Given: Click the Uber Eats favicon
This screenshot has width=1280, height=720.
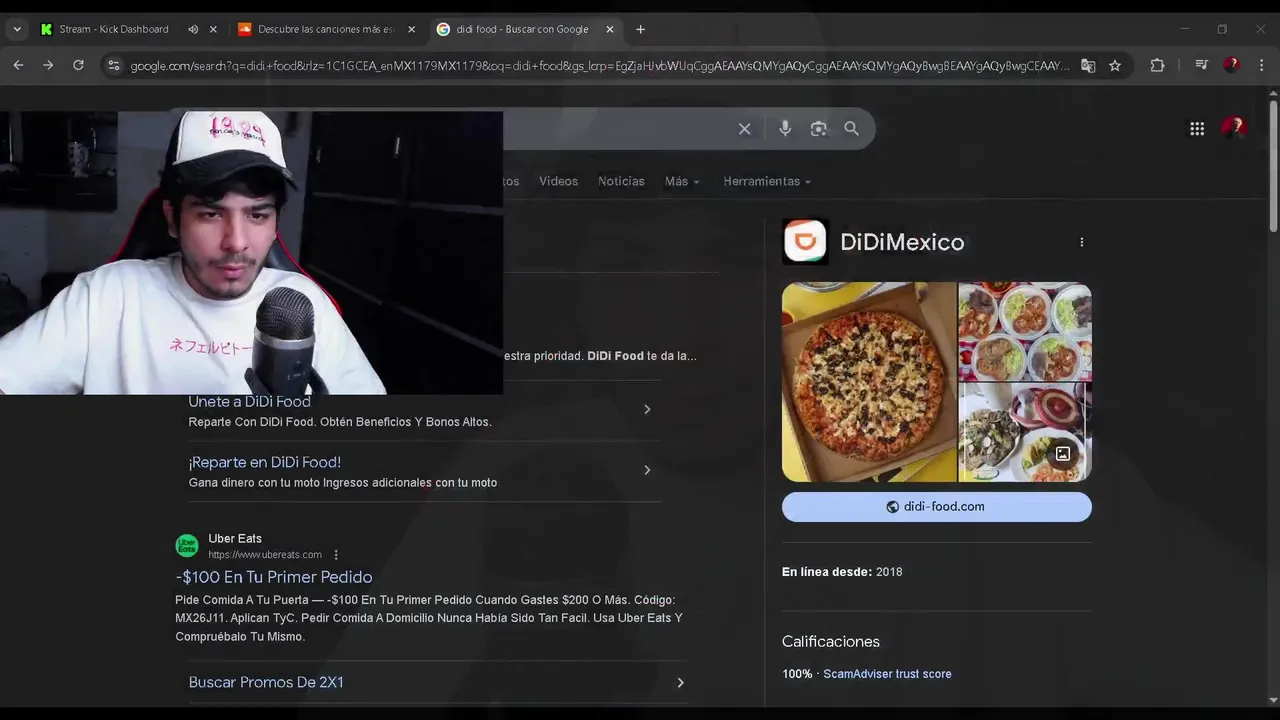Looking at the screenshot, I should (x=187, y=546).
